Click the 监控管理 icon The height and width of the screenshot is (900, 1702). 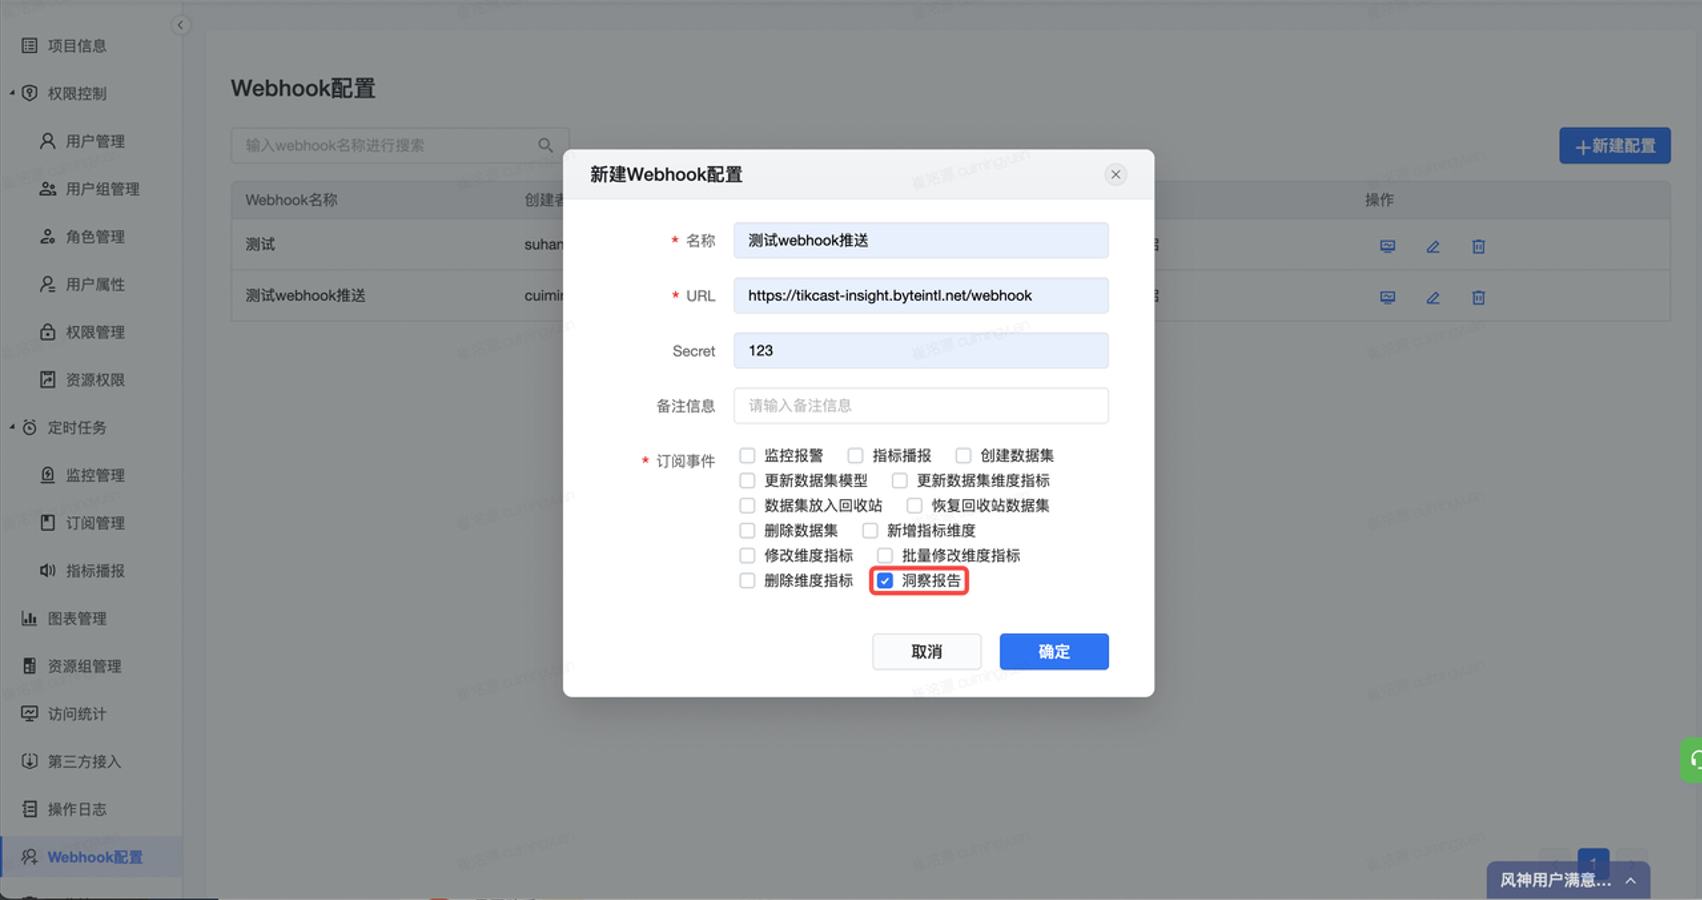pos(48,475)
